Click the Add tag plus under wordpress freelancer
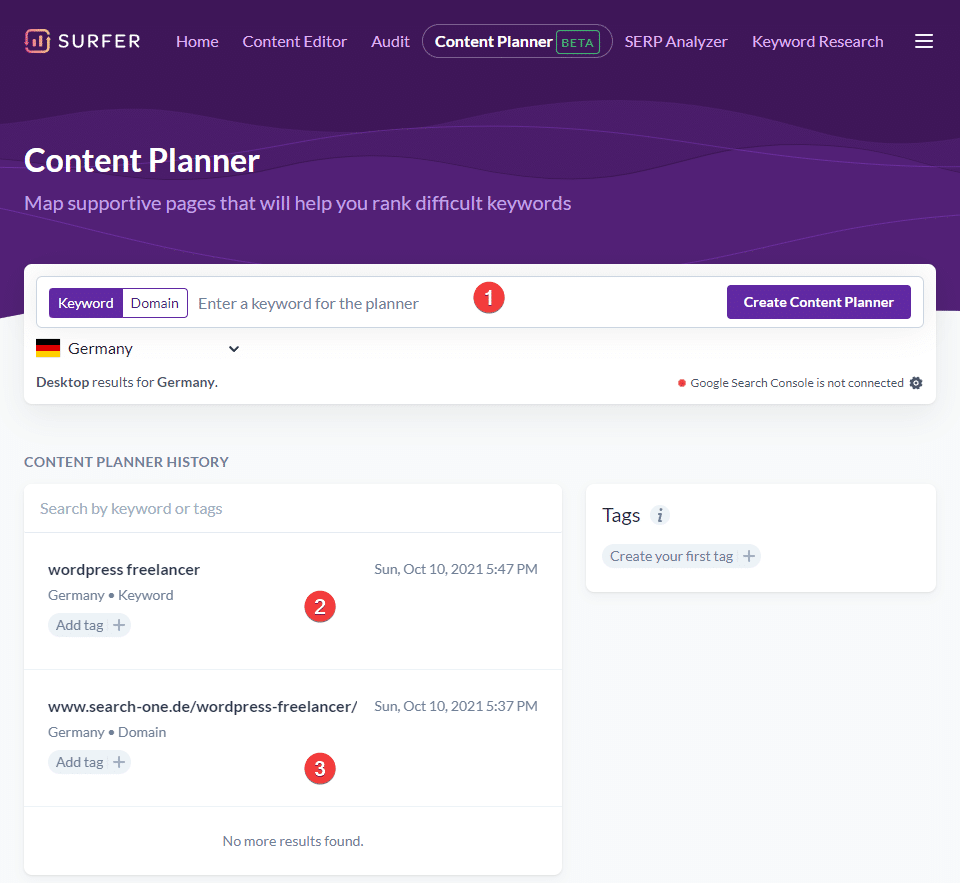This screenshot has width=960, height=883. (119, 625)
